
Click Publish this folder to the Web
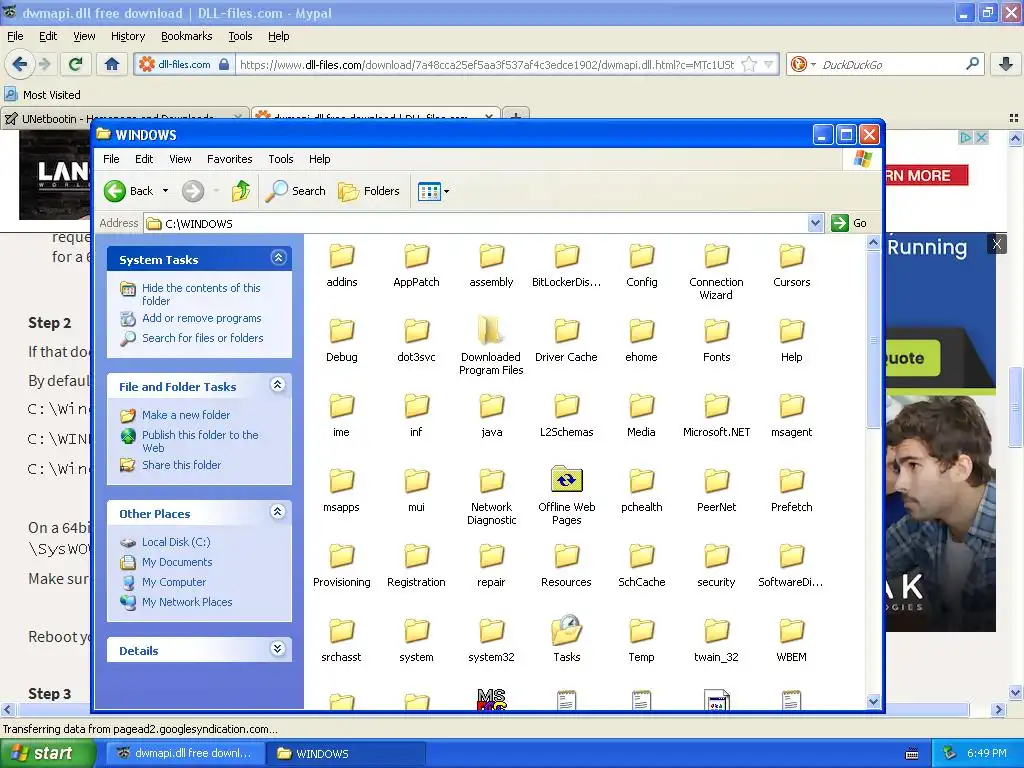[x=200, y=441]
